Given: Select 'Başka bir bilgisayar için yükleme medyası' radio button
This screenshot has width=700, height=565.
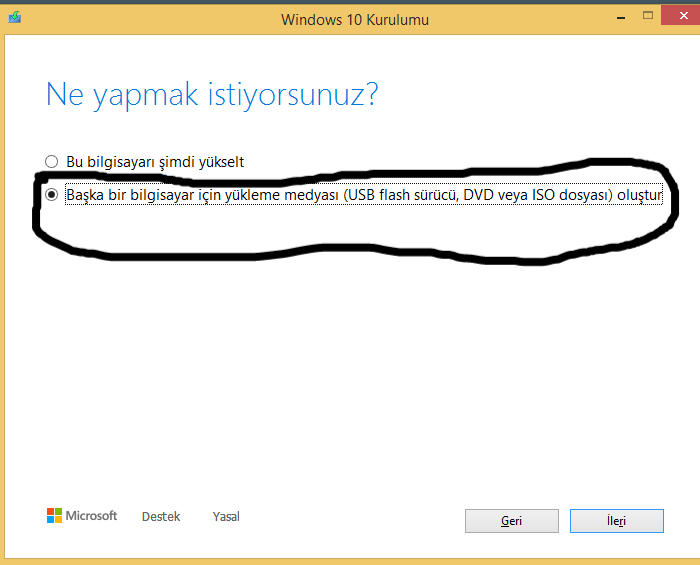Looking at the screenshot, I should tap(51, 195).
